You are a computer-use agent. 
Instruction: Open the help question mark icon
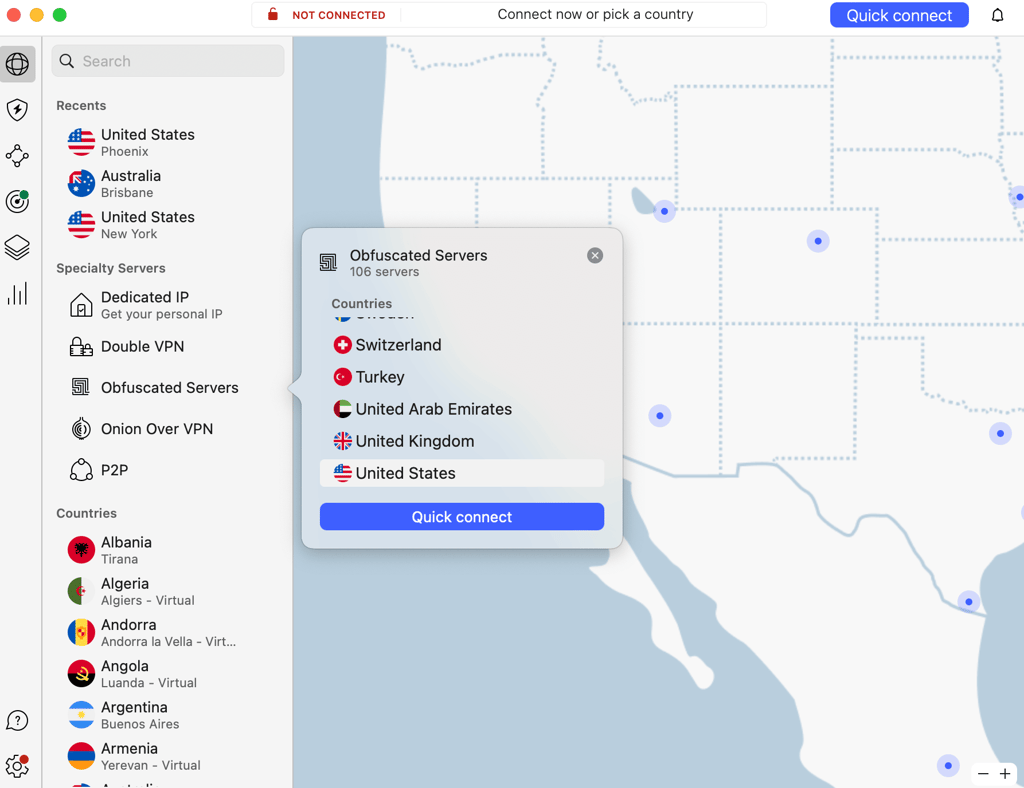(18, 721)
